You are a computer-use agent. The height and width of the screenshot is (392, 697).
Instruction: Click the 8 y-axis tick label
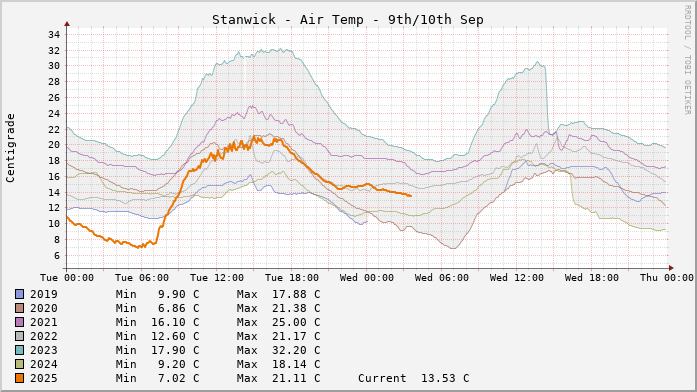57,240
